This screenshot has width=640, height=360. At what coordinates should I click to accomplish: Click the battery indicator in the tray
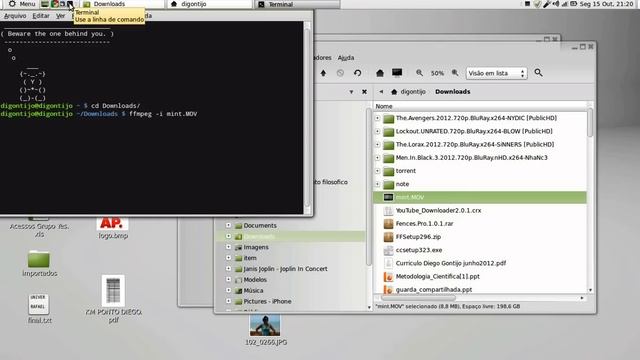click(x=573, y=4)
